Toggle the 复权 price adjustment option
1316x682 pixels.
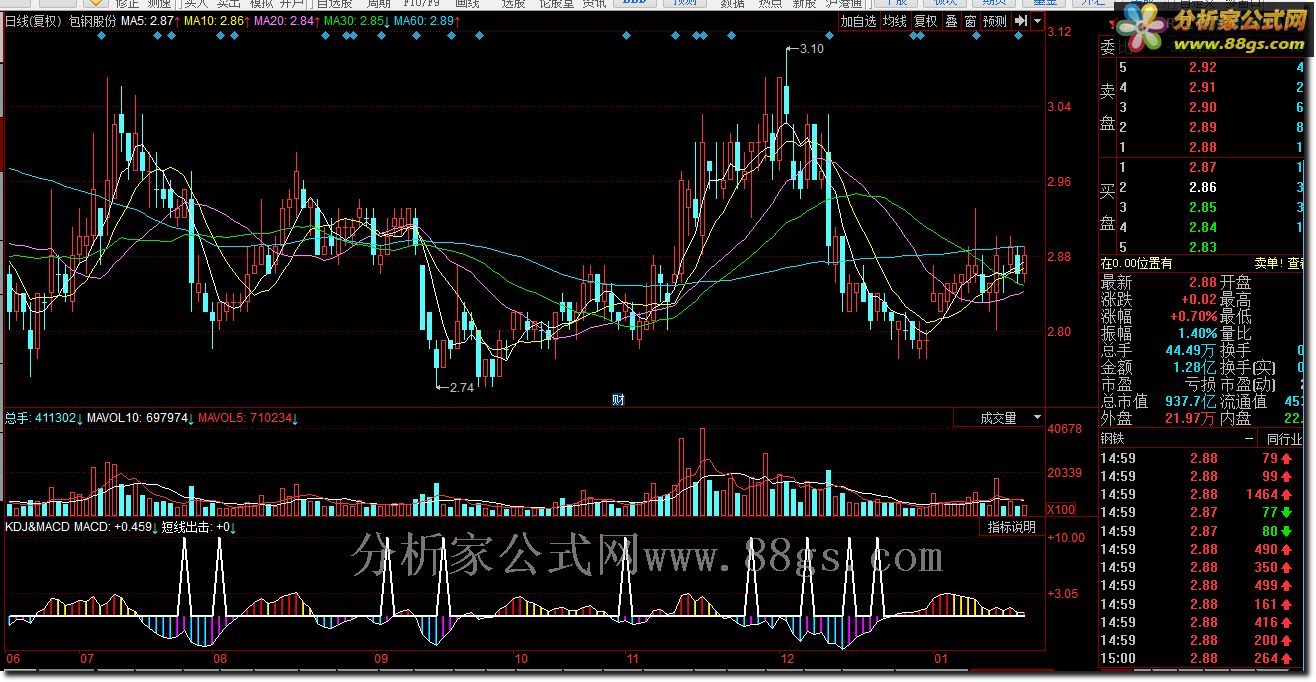pyautogui.click(x=926, y=21)
